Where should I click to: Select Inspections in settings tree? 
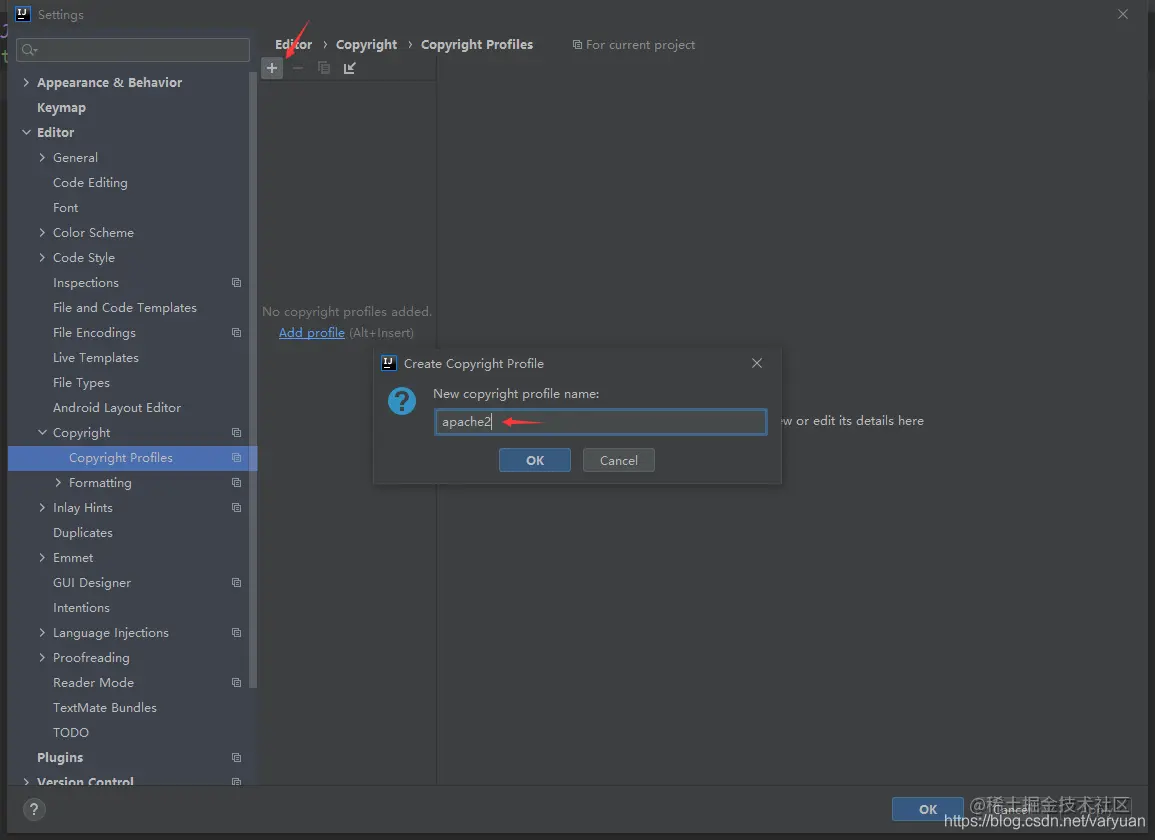coord(85,283)
